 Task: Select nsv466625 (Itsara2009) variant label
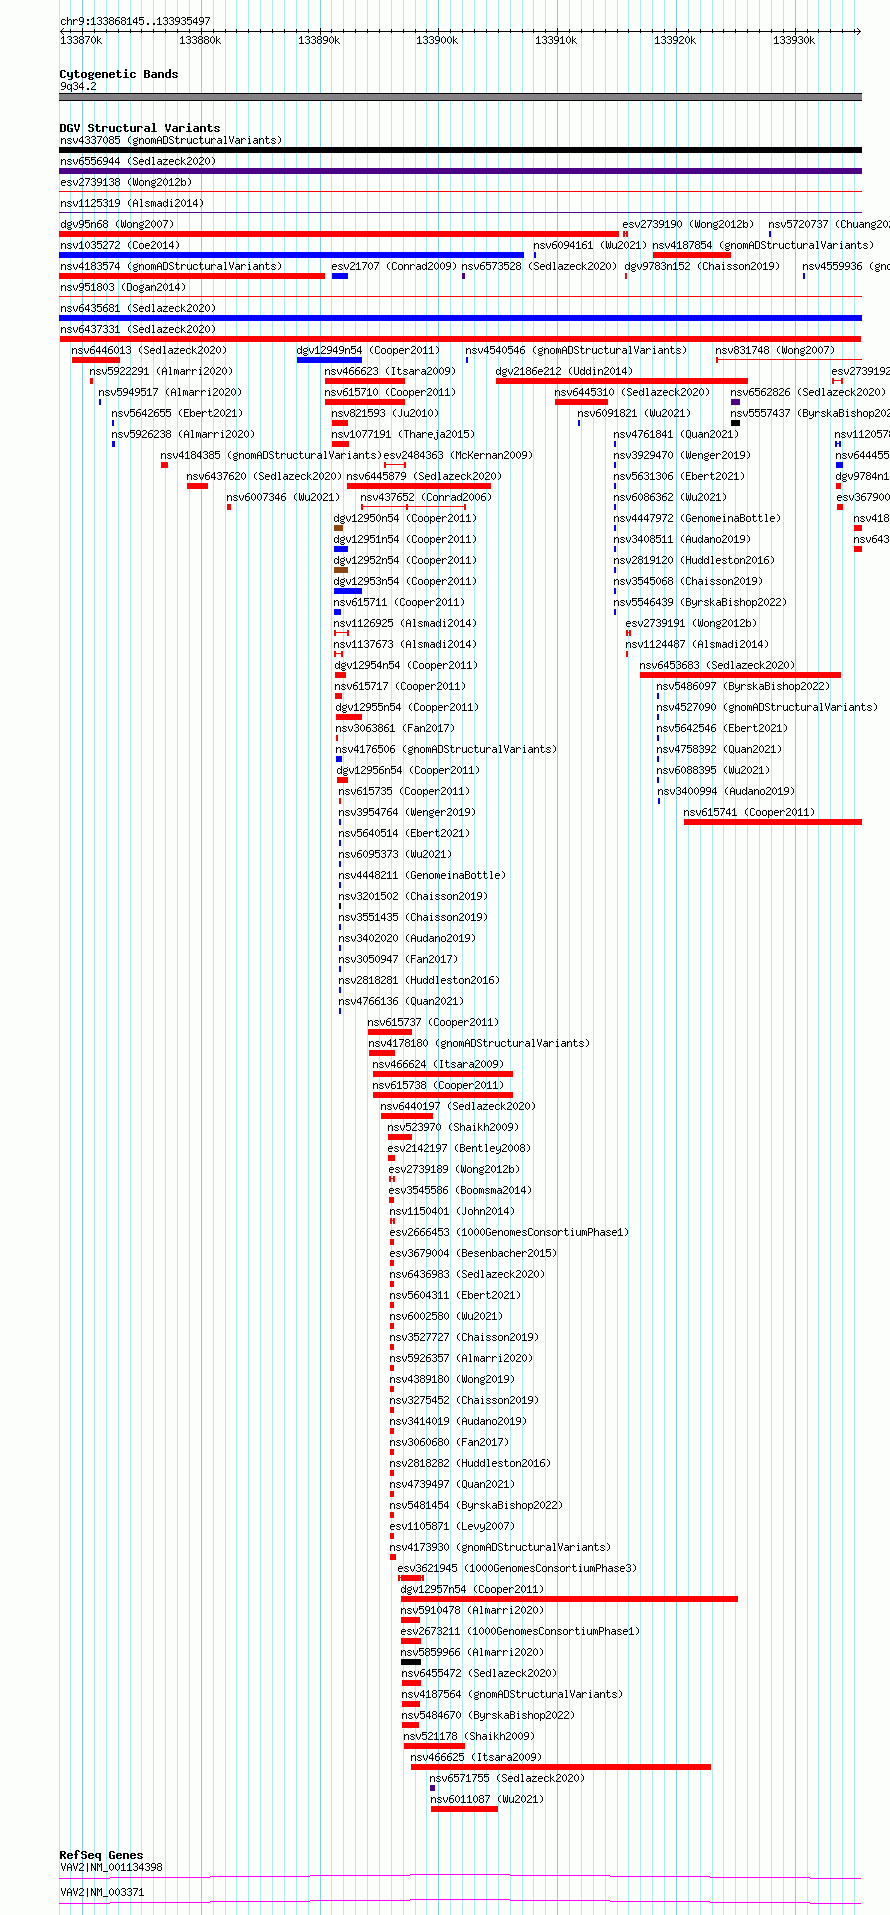[476, 1757]
